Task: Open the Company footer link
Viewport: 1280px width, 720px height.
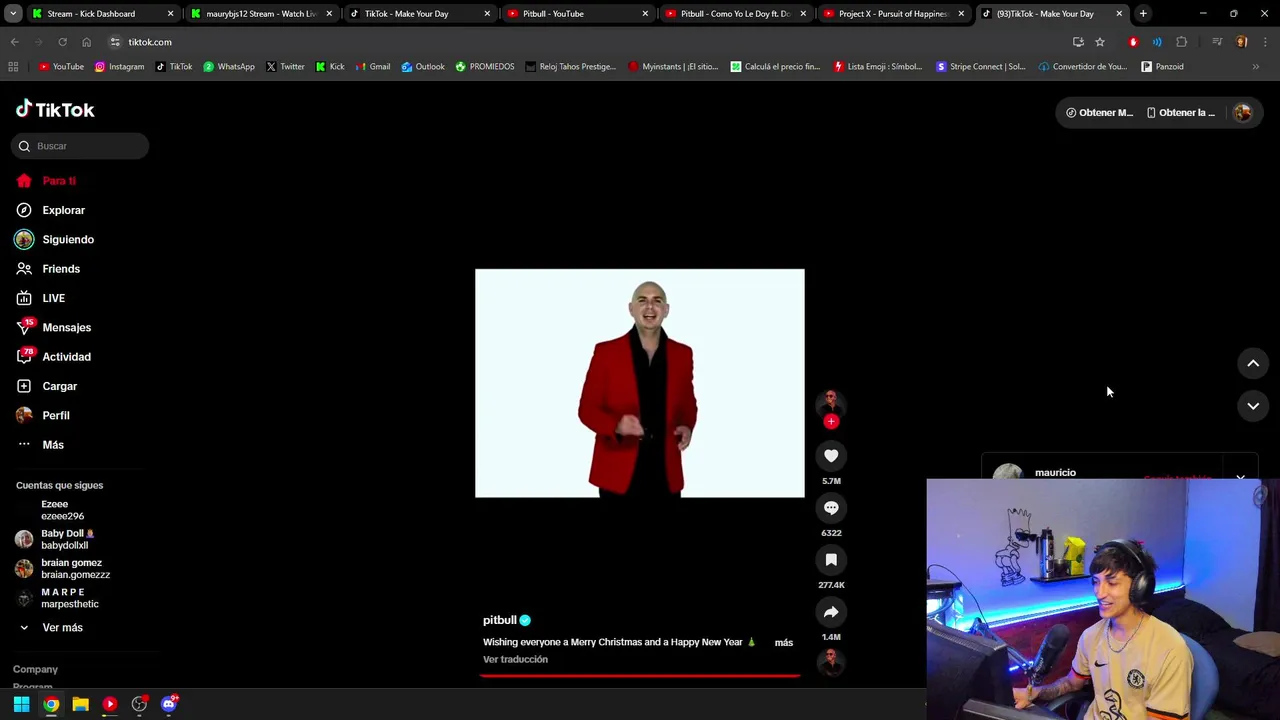Action: pos(35,669)
